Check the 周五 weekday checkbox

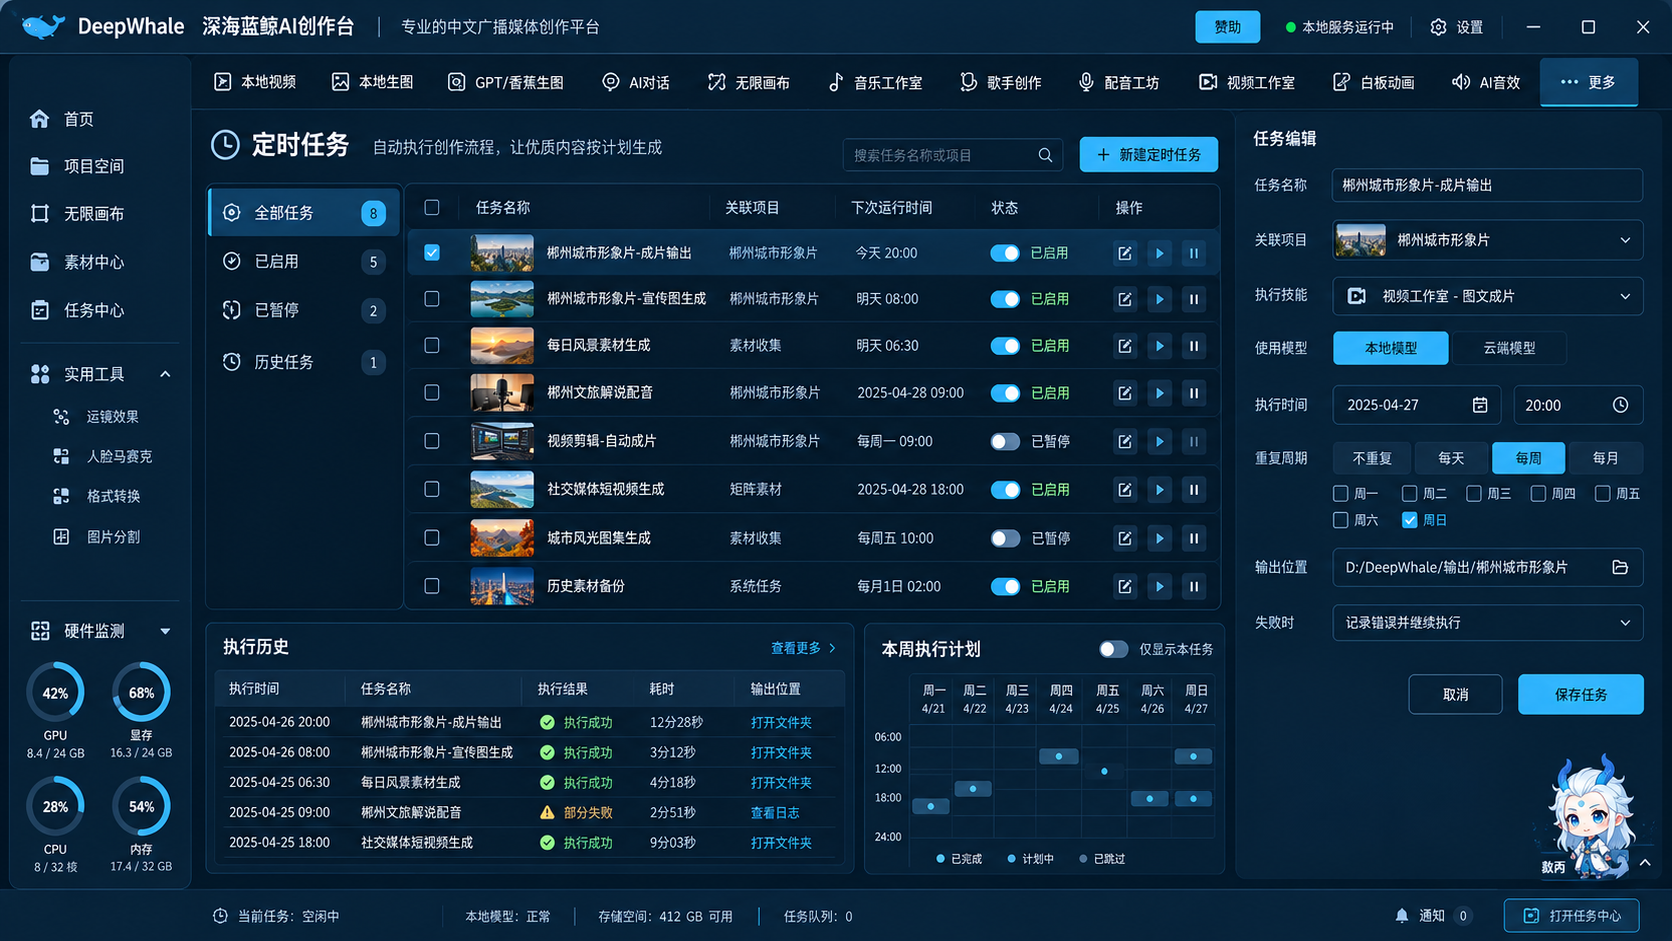point(1602,493)
